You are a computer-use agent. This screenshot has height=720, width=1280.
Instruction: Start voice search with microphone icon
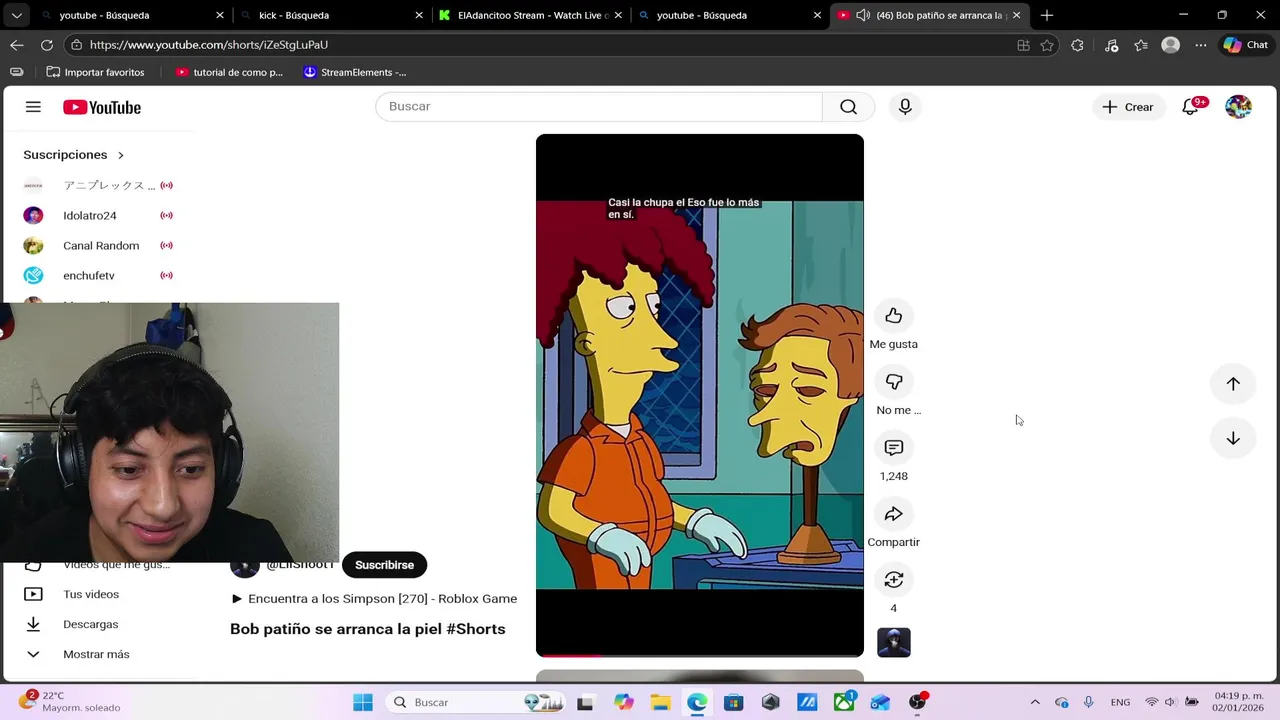[905, 107]
